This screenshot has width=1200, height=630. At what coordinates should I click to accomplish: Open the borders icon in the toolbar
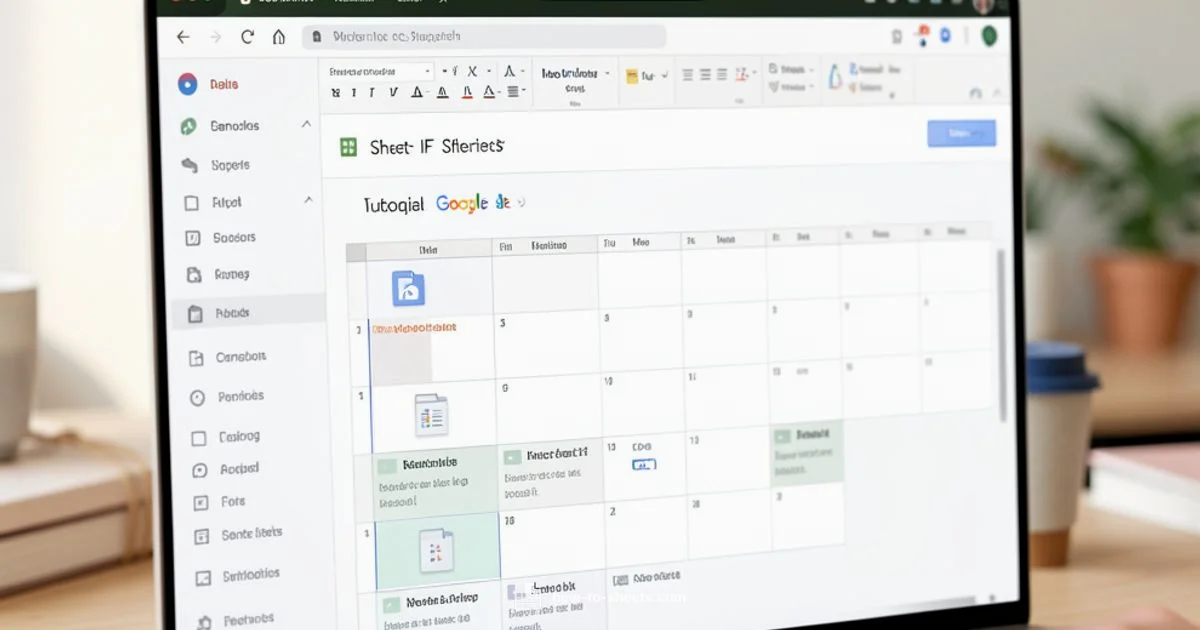pyautogui.click(x=511, y=91)
